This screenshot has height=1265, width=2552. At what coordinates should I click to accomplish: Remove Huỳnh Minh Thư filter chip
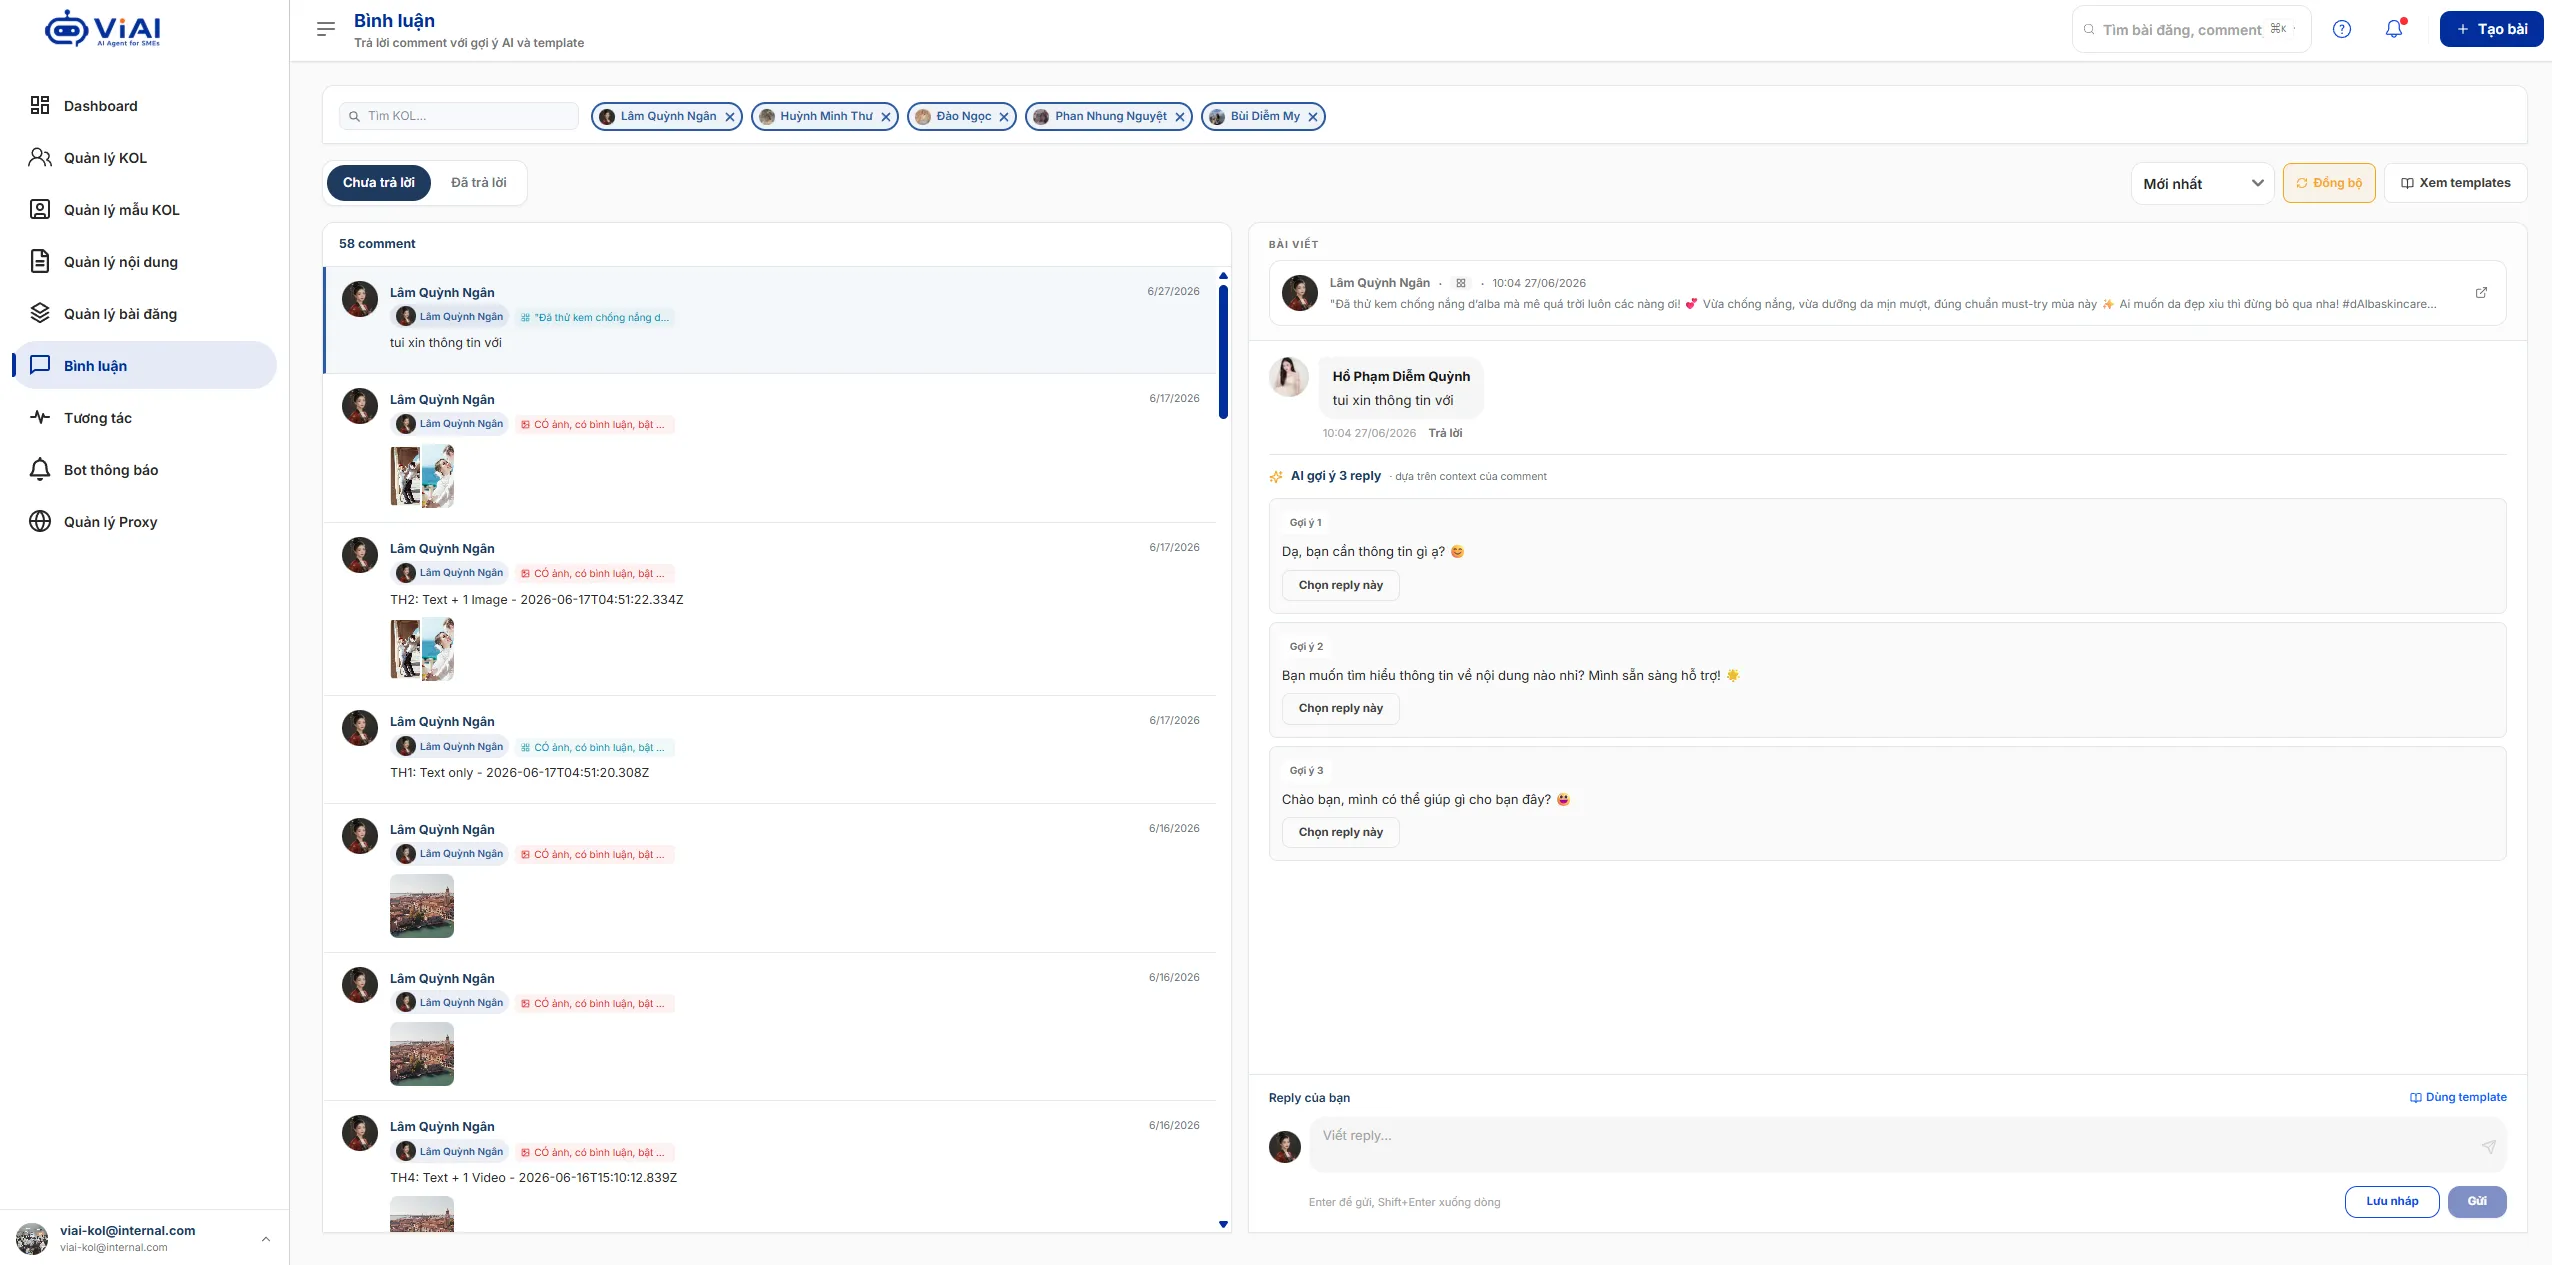click(x=886, y=117)
